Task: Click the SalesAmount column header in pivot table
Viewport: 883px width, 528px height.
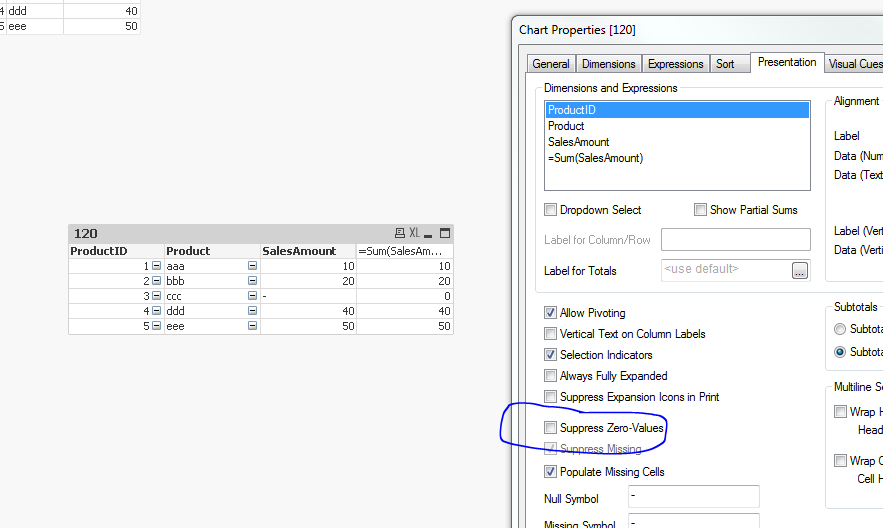Action: pos(299,251)
